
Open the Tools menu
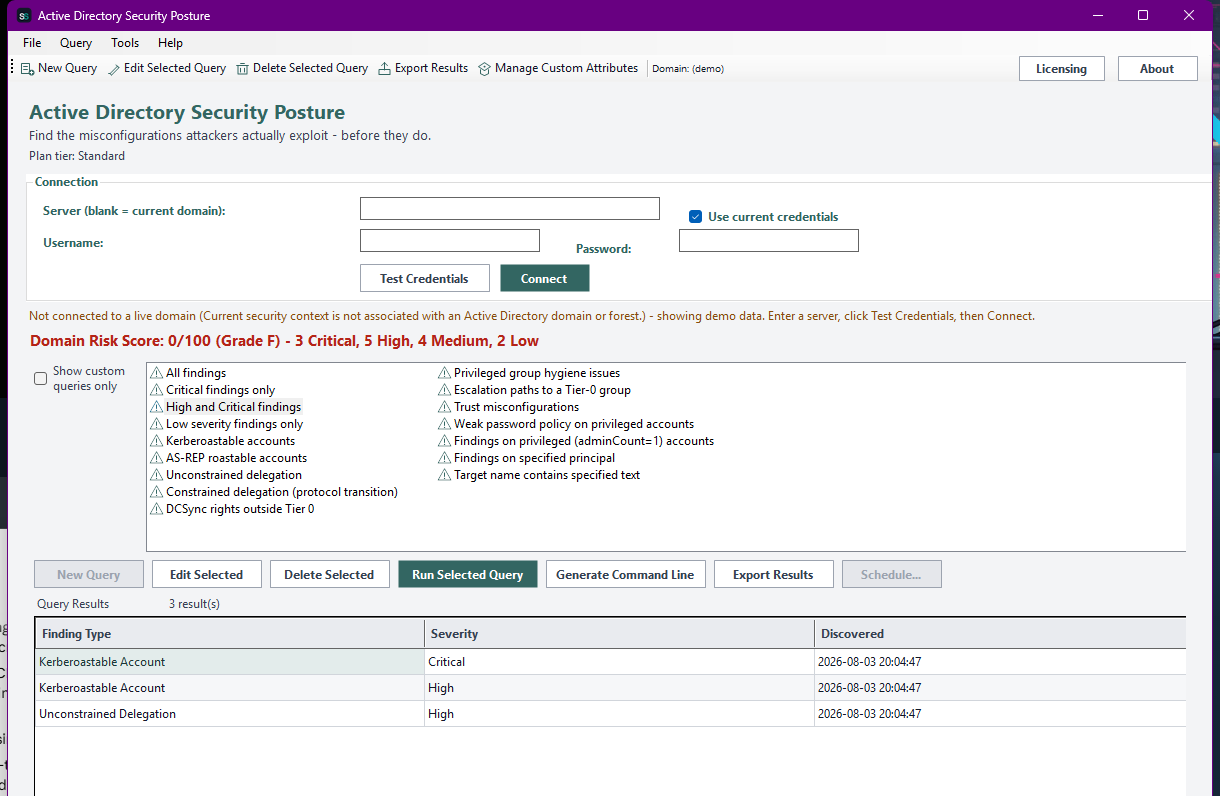pos(125,43)
